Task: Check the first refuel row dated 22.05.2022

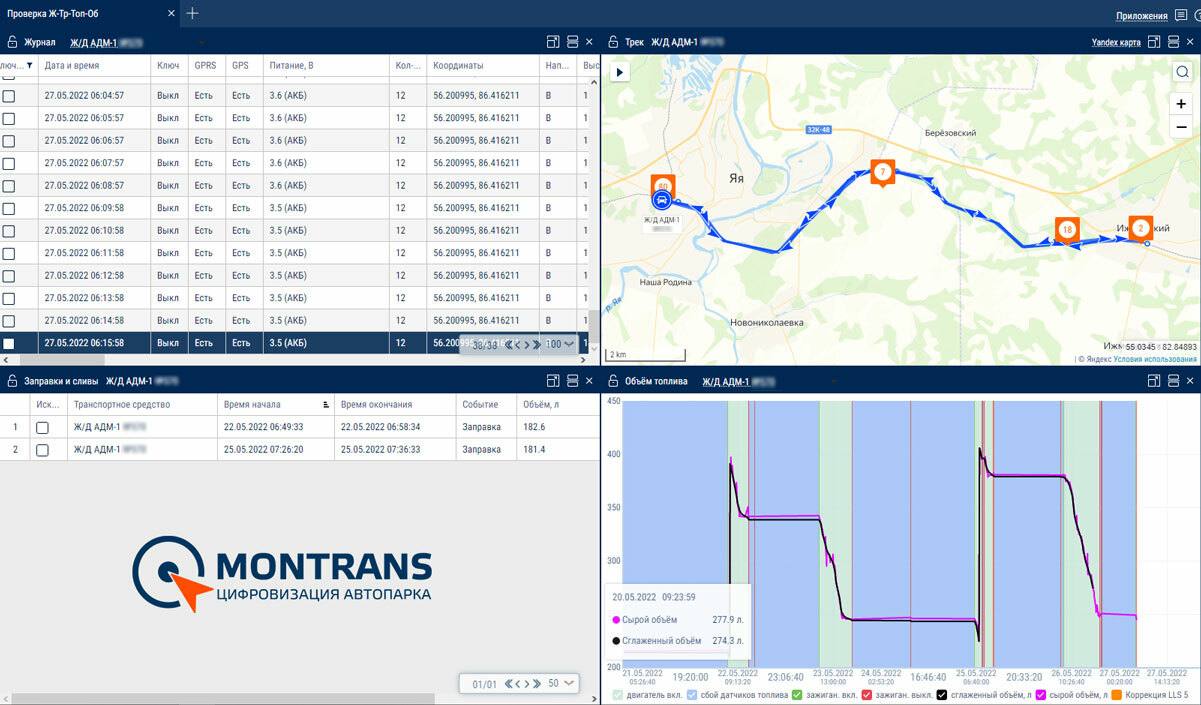Action: (x=42, y=427)
